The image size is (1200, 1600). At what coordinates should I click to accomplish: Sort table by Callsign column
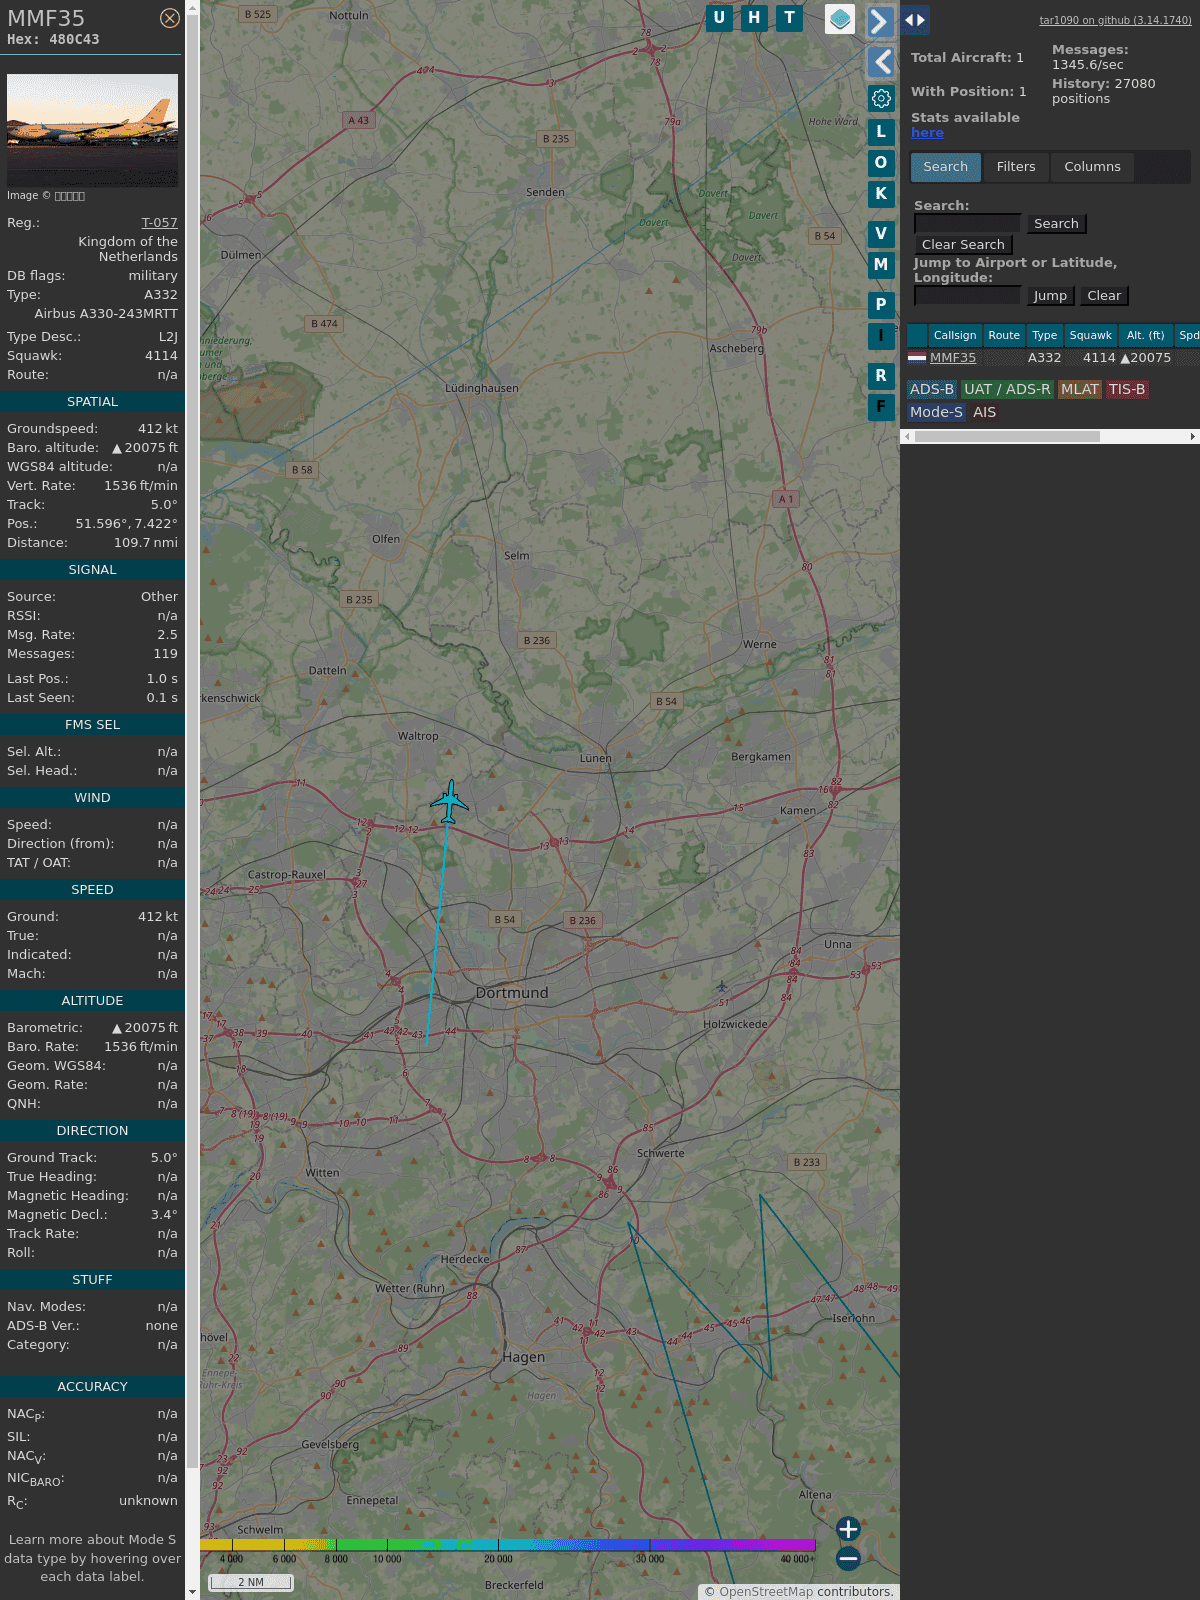pyautogui.click(x=955, y=336)
